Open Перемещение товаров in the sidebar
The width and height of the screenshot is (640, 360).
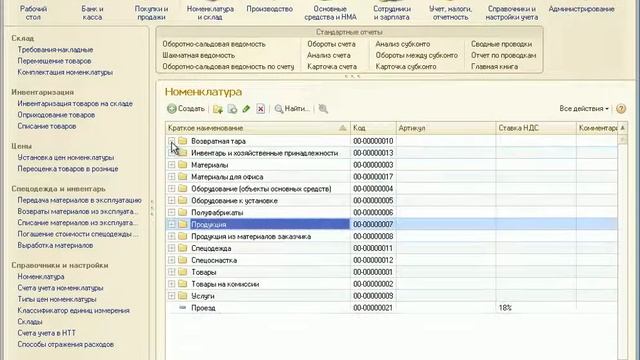click(x=54, y=61)
